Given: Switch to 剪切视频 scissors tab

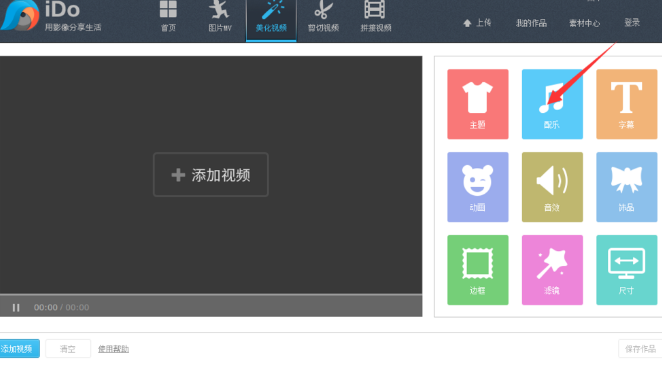Looking at the screenshot, I should tap(323, 16).
